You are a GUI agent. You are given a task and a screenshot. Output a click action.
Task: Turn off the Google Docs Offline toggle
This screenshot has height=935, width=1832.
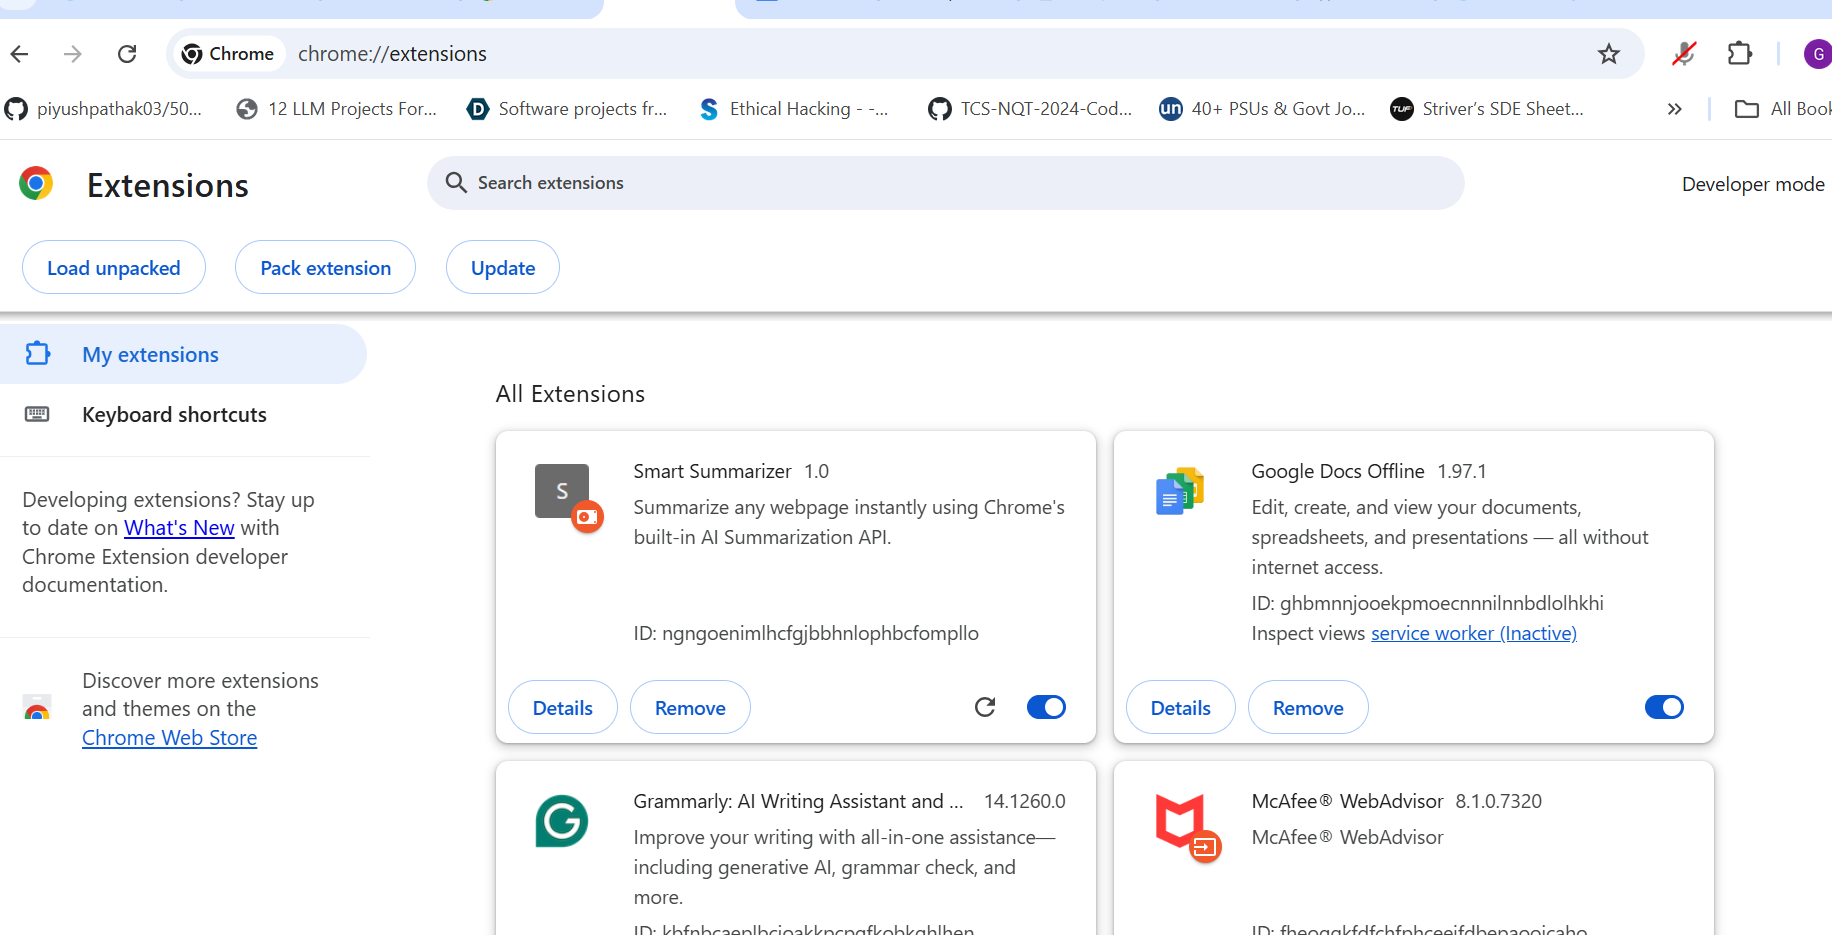point(1665,707)
